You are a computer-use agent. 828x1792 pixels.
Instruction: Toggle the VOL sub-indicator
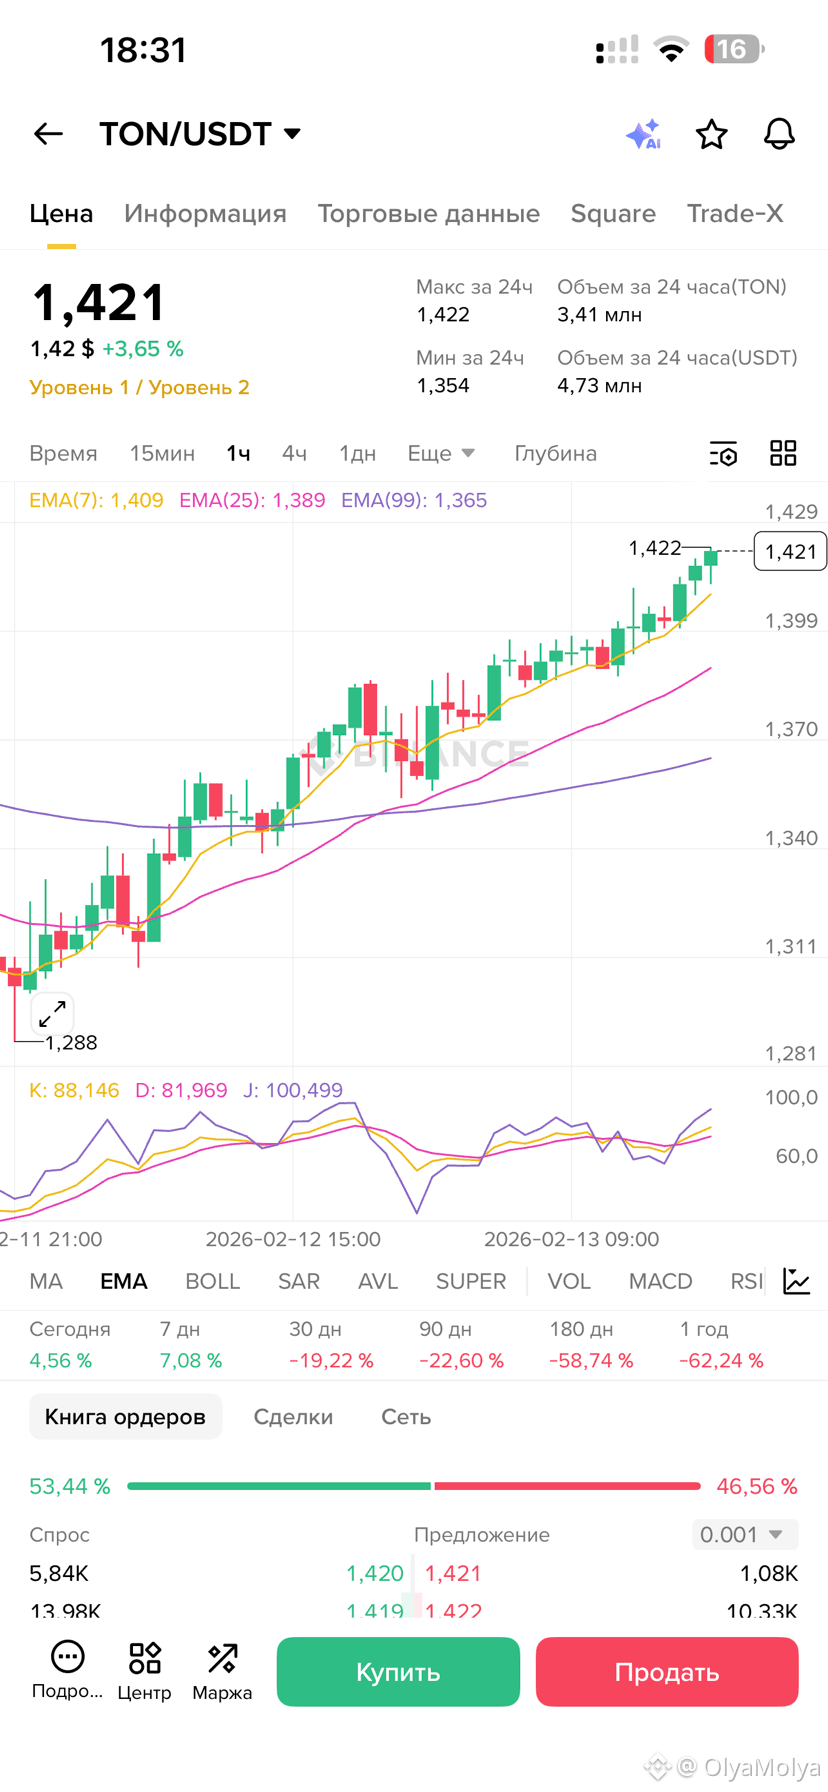(569, 1281)
